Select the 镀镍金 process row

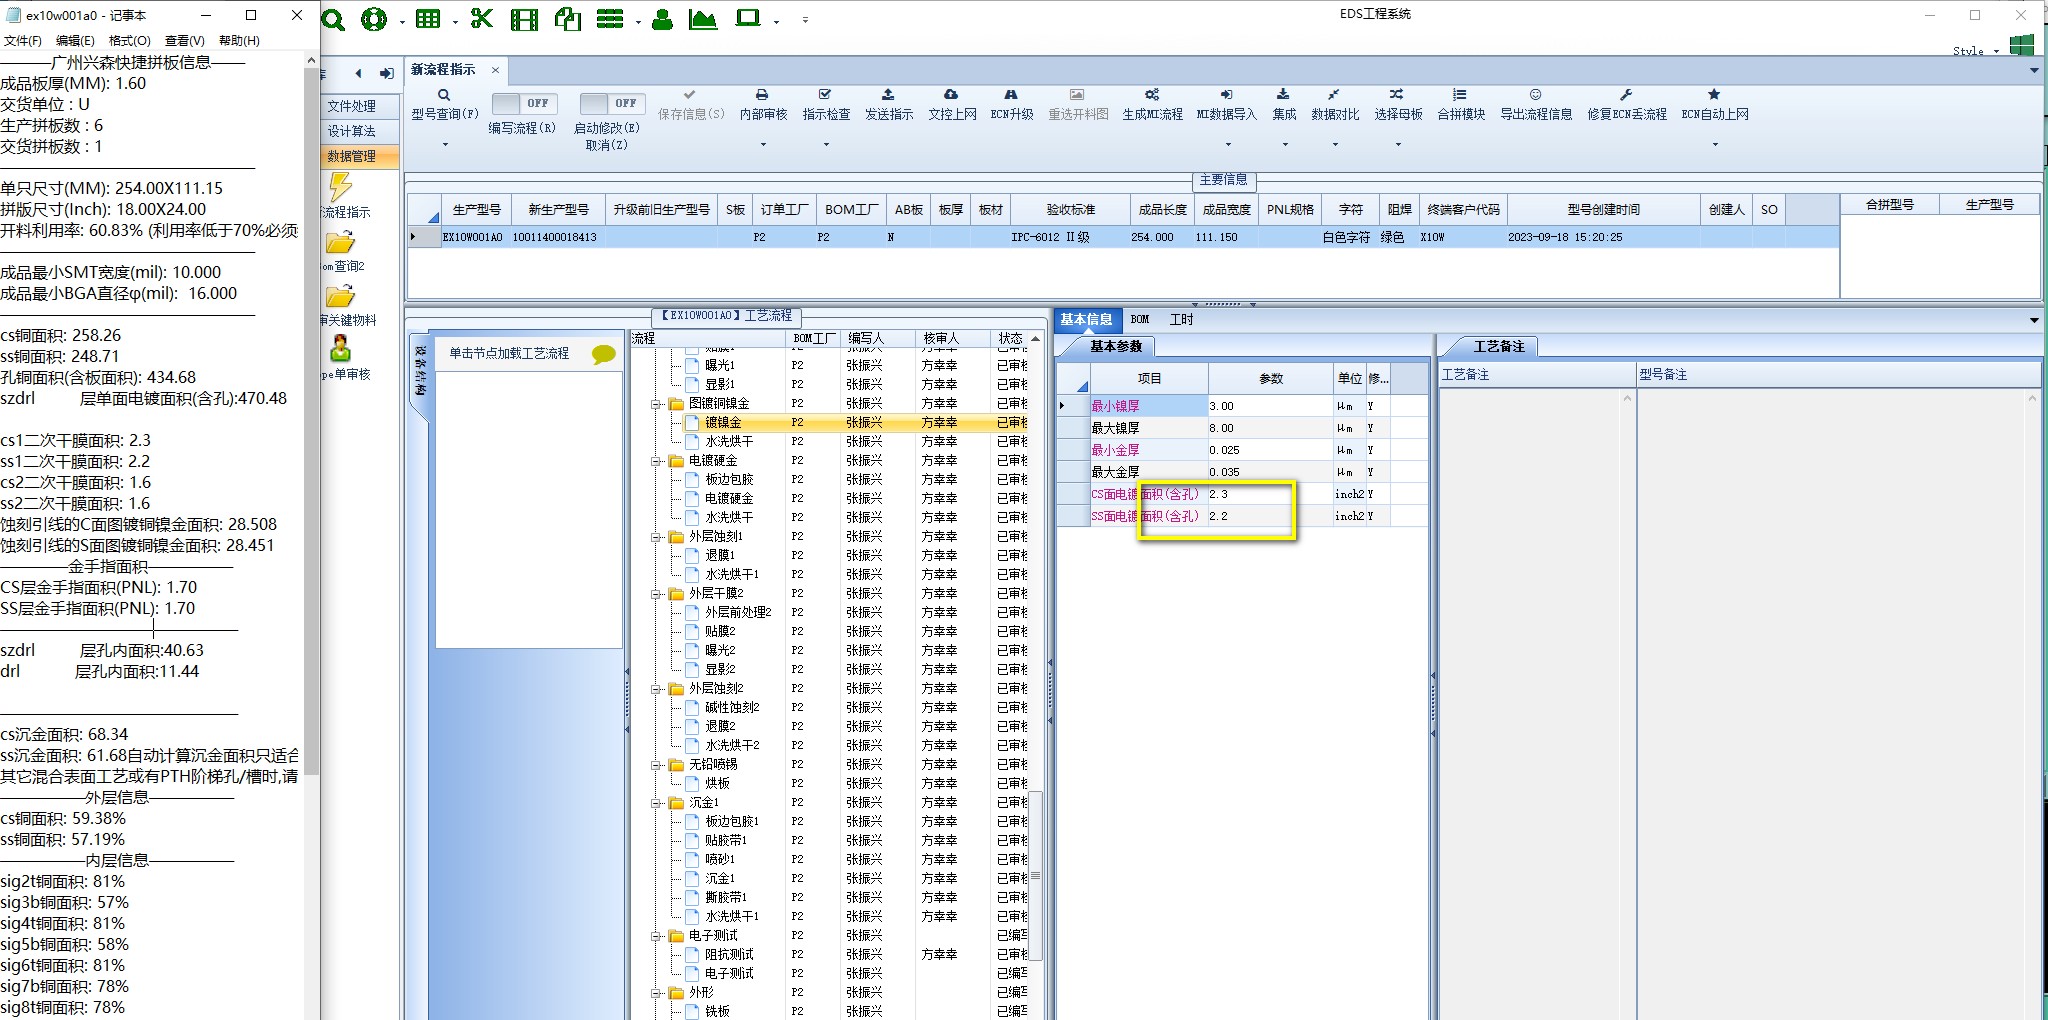point(835,423)
